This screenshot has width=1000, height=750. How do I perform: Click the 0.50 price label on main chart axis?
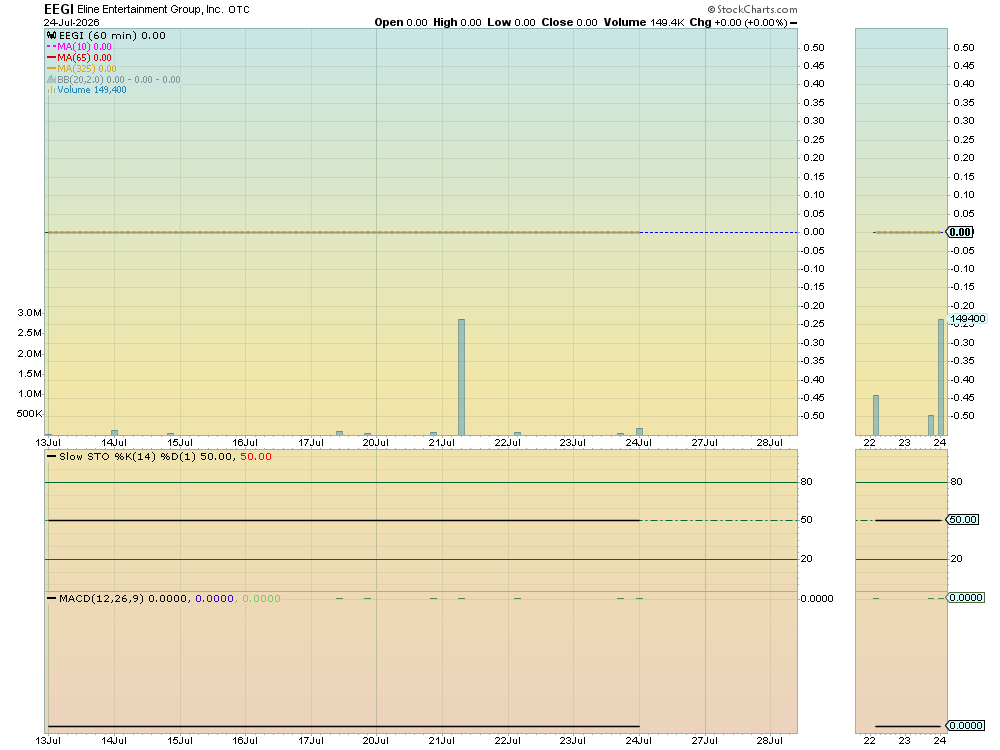pos(814,48)
